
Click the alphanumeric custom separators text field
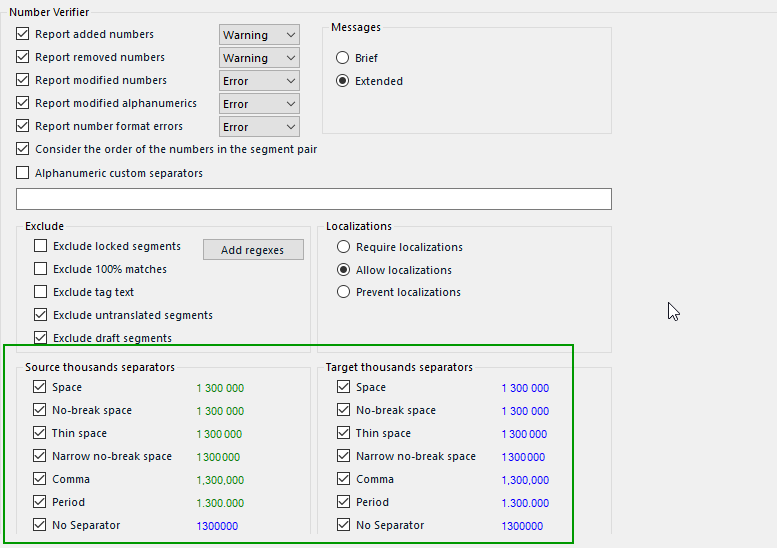pos(313,199)
